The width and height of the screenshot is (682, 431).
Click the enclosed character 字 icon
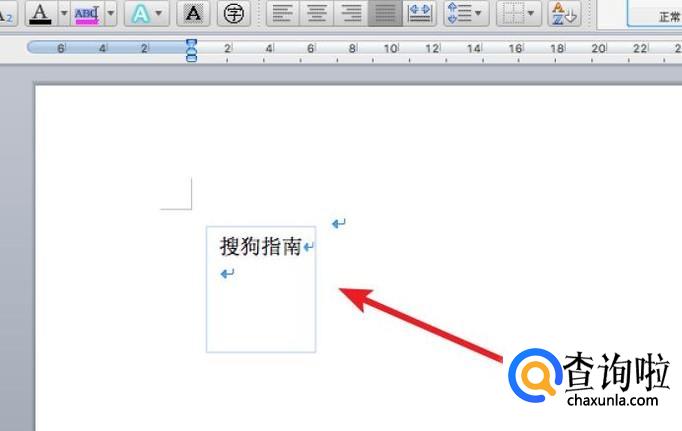(234, 13)
